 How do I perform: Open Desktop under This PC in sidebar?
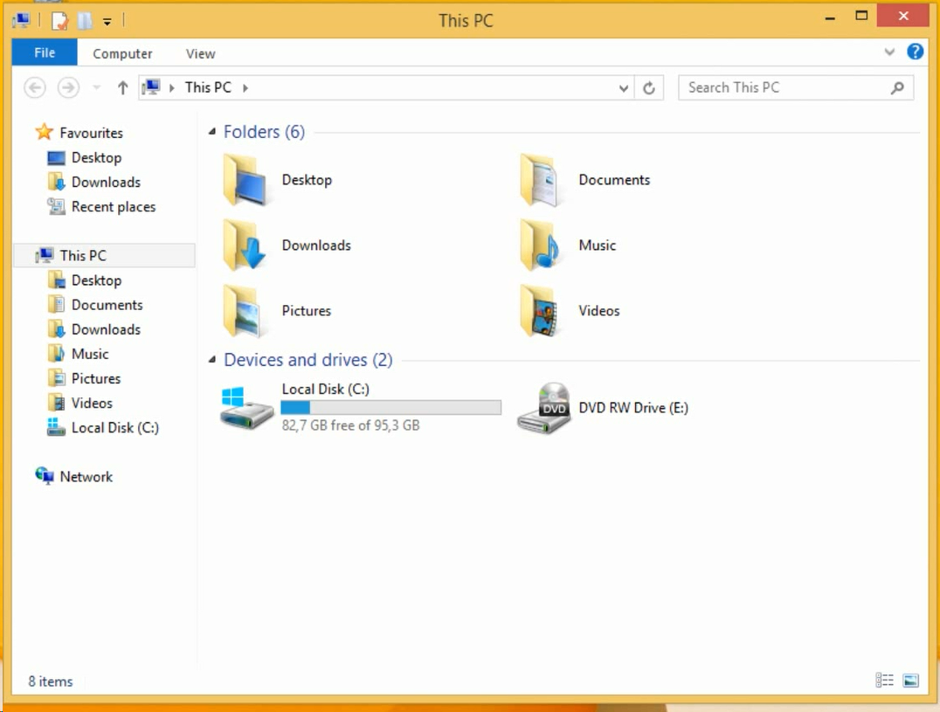pyautogui.click(x=85, y=280)
